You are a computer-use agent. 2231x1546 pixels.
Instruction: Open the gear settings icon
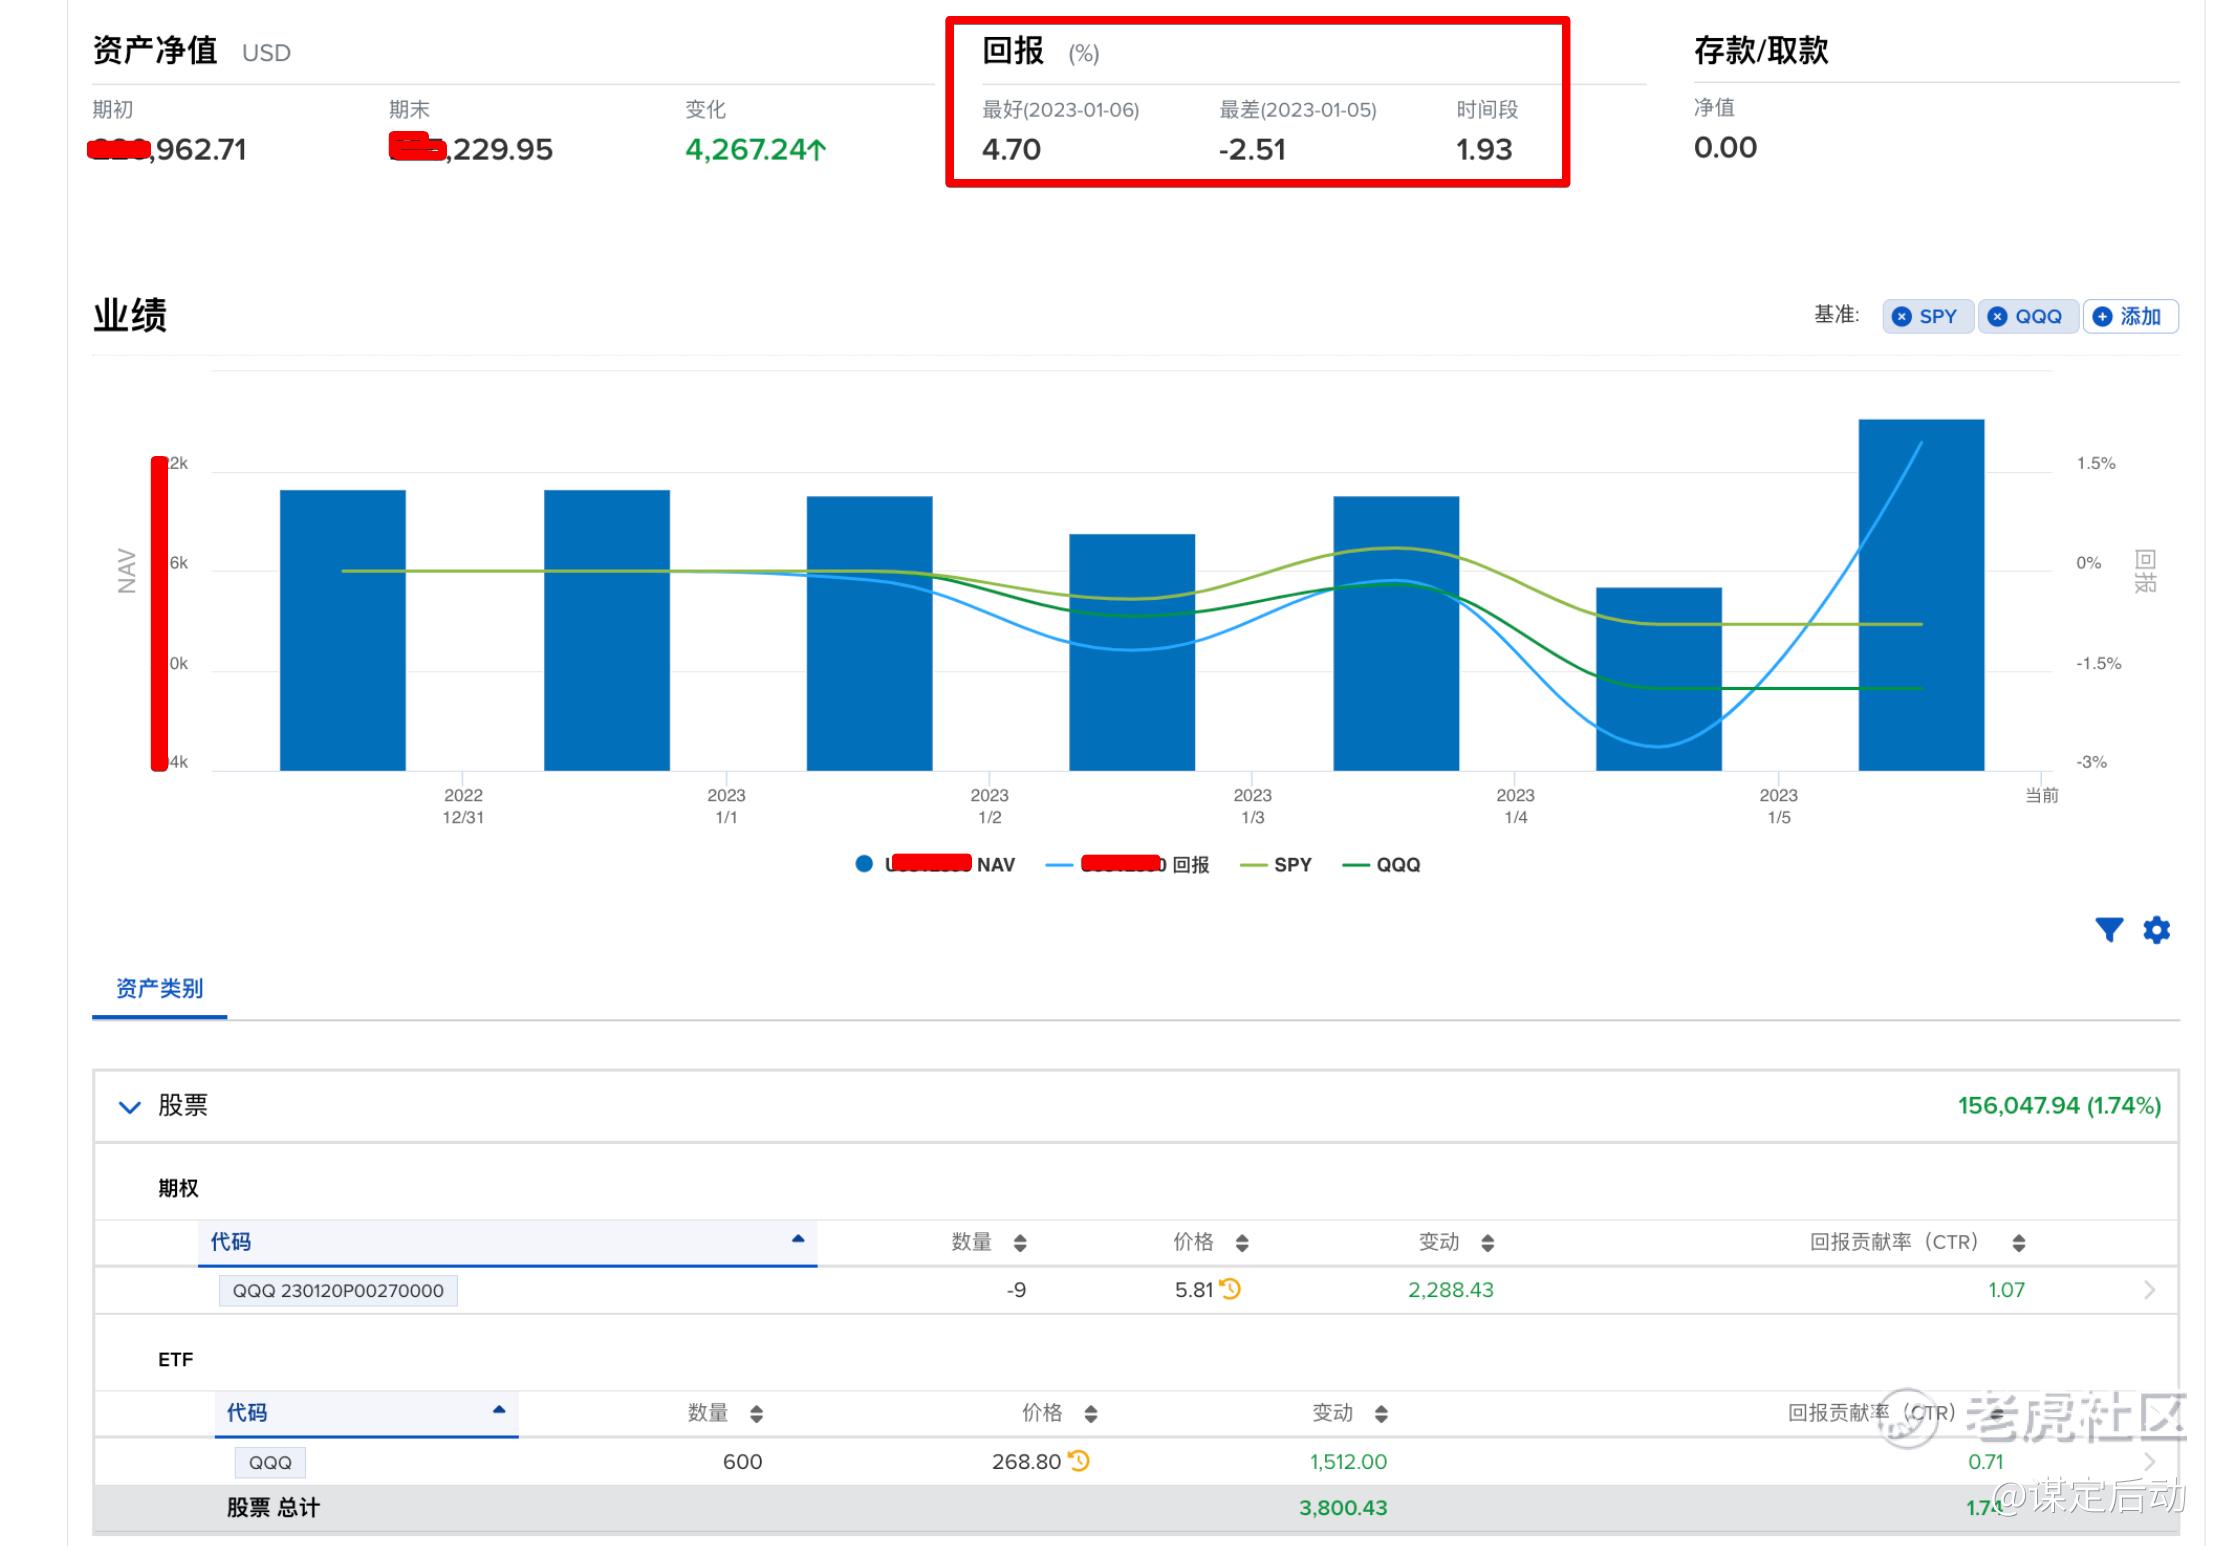click(2156, 930)
